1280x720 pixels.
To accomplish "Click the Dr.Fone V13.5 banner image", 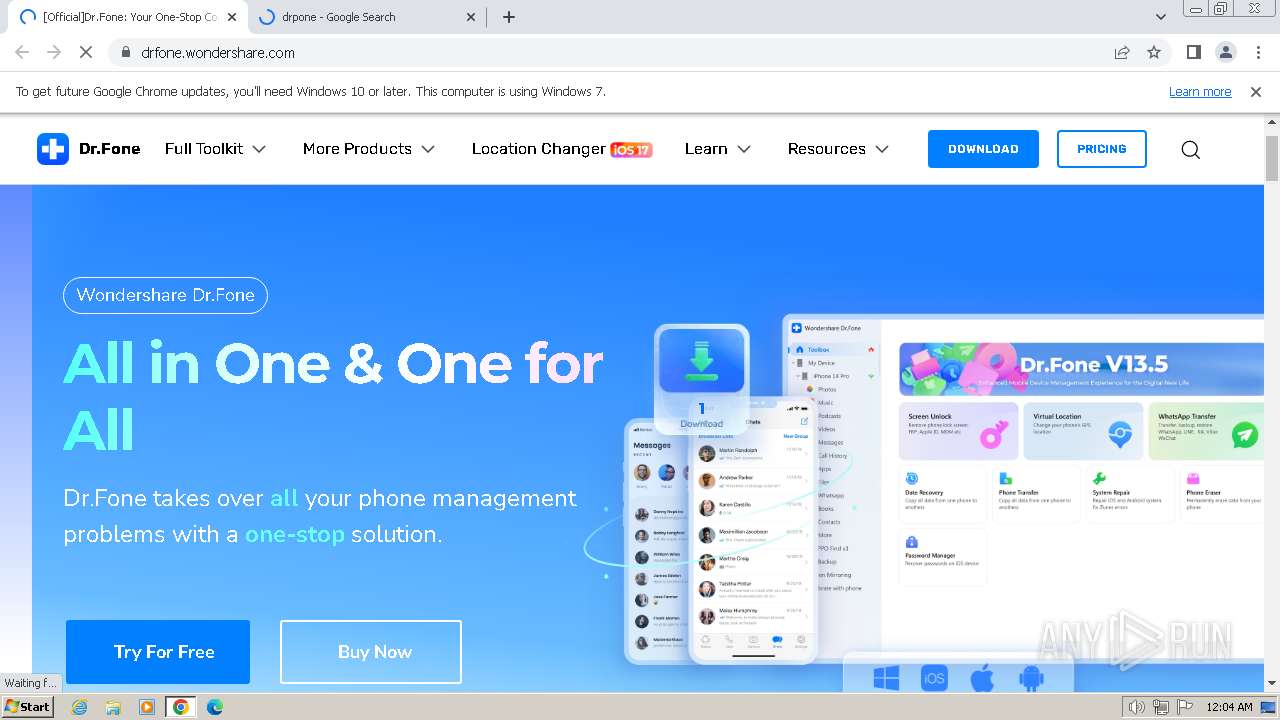I will tap(1081, 367).
